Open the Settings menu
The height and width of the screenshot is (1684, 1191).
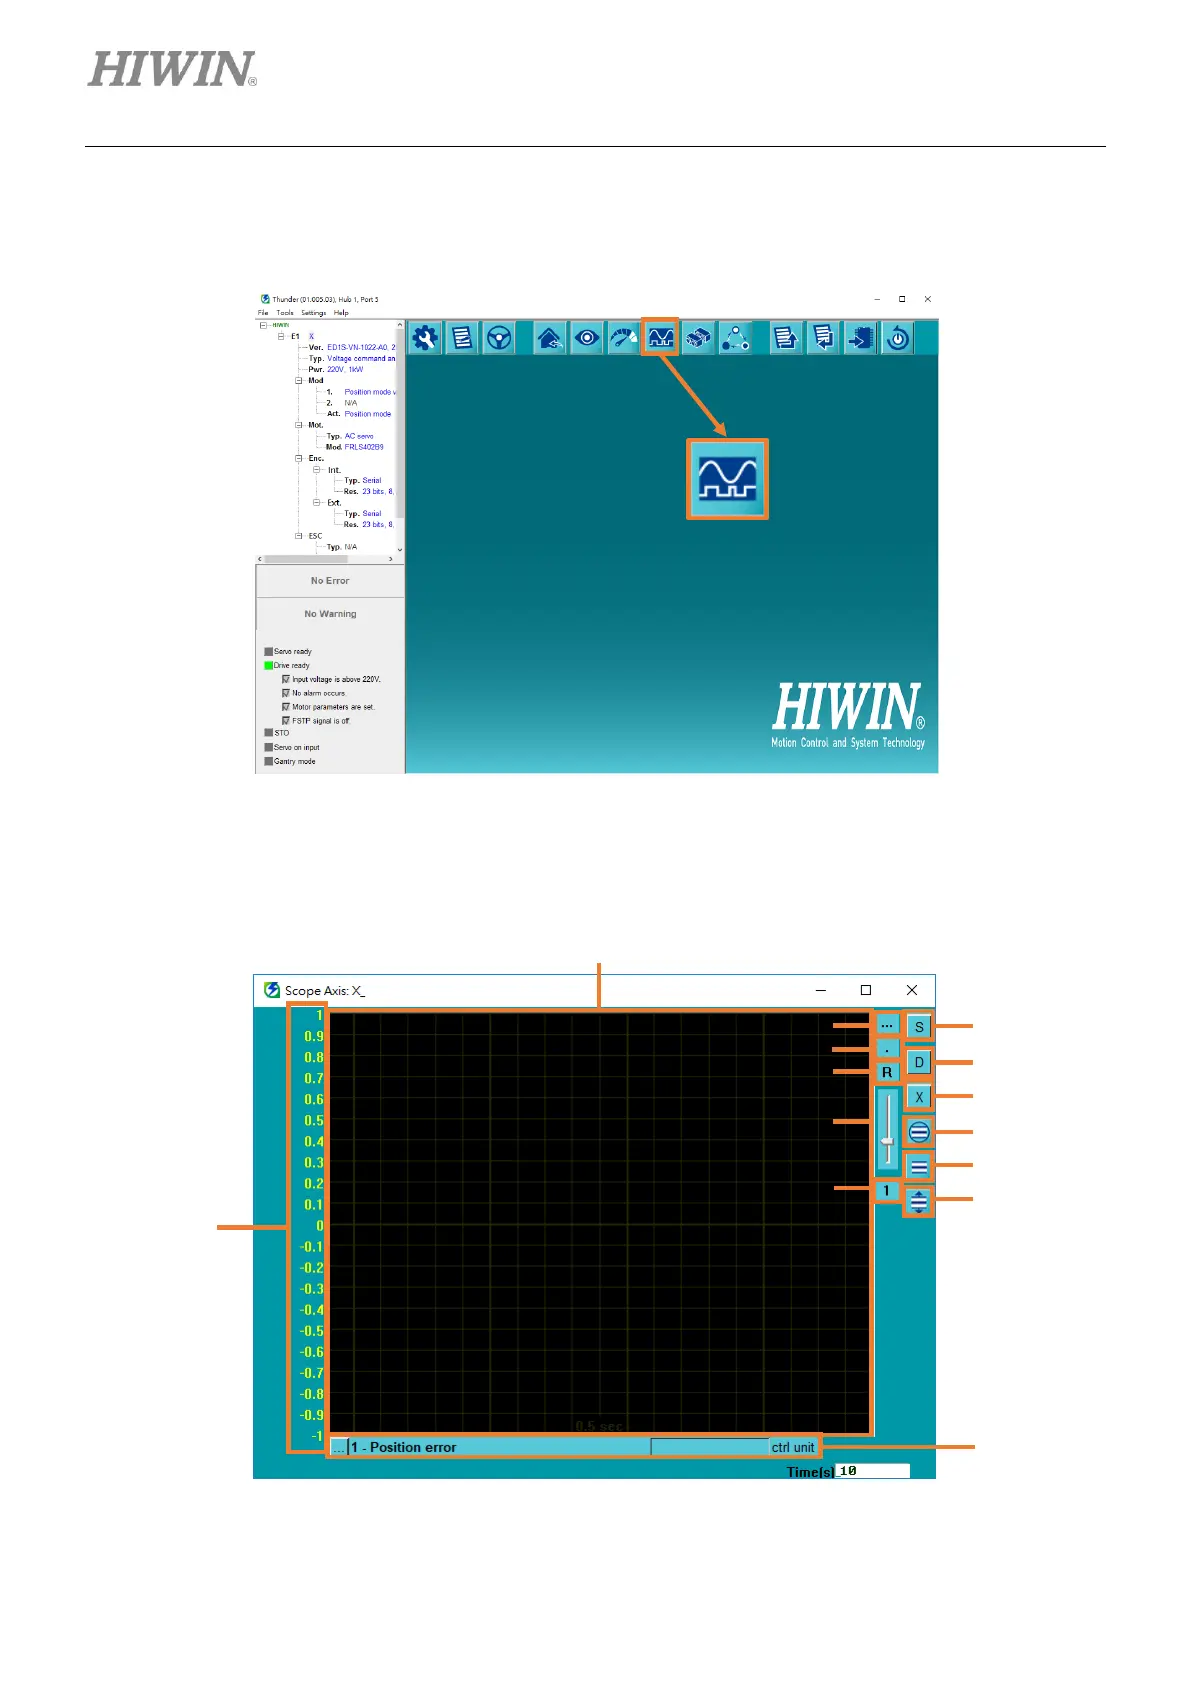(x=314, y=313)
